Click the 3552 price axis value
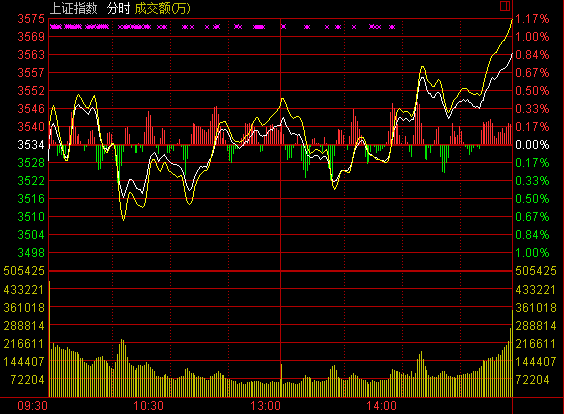Screen dimensions: 564x414 click(x=31, y=91)
